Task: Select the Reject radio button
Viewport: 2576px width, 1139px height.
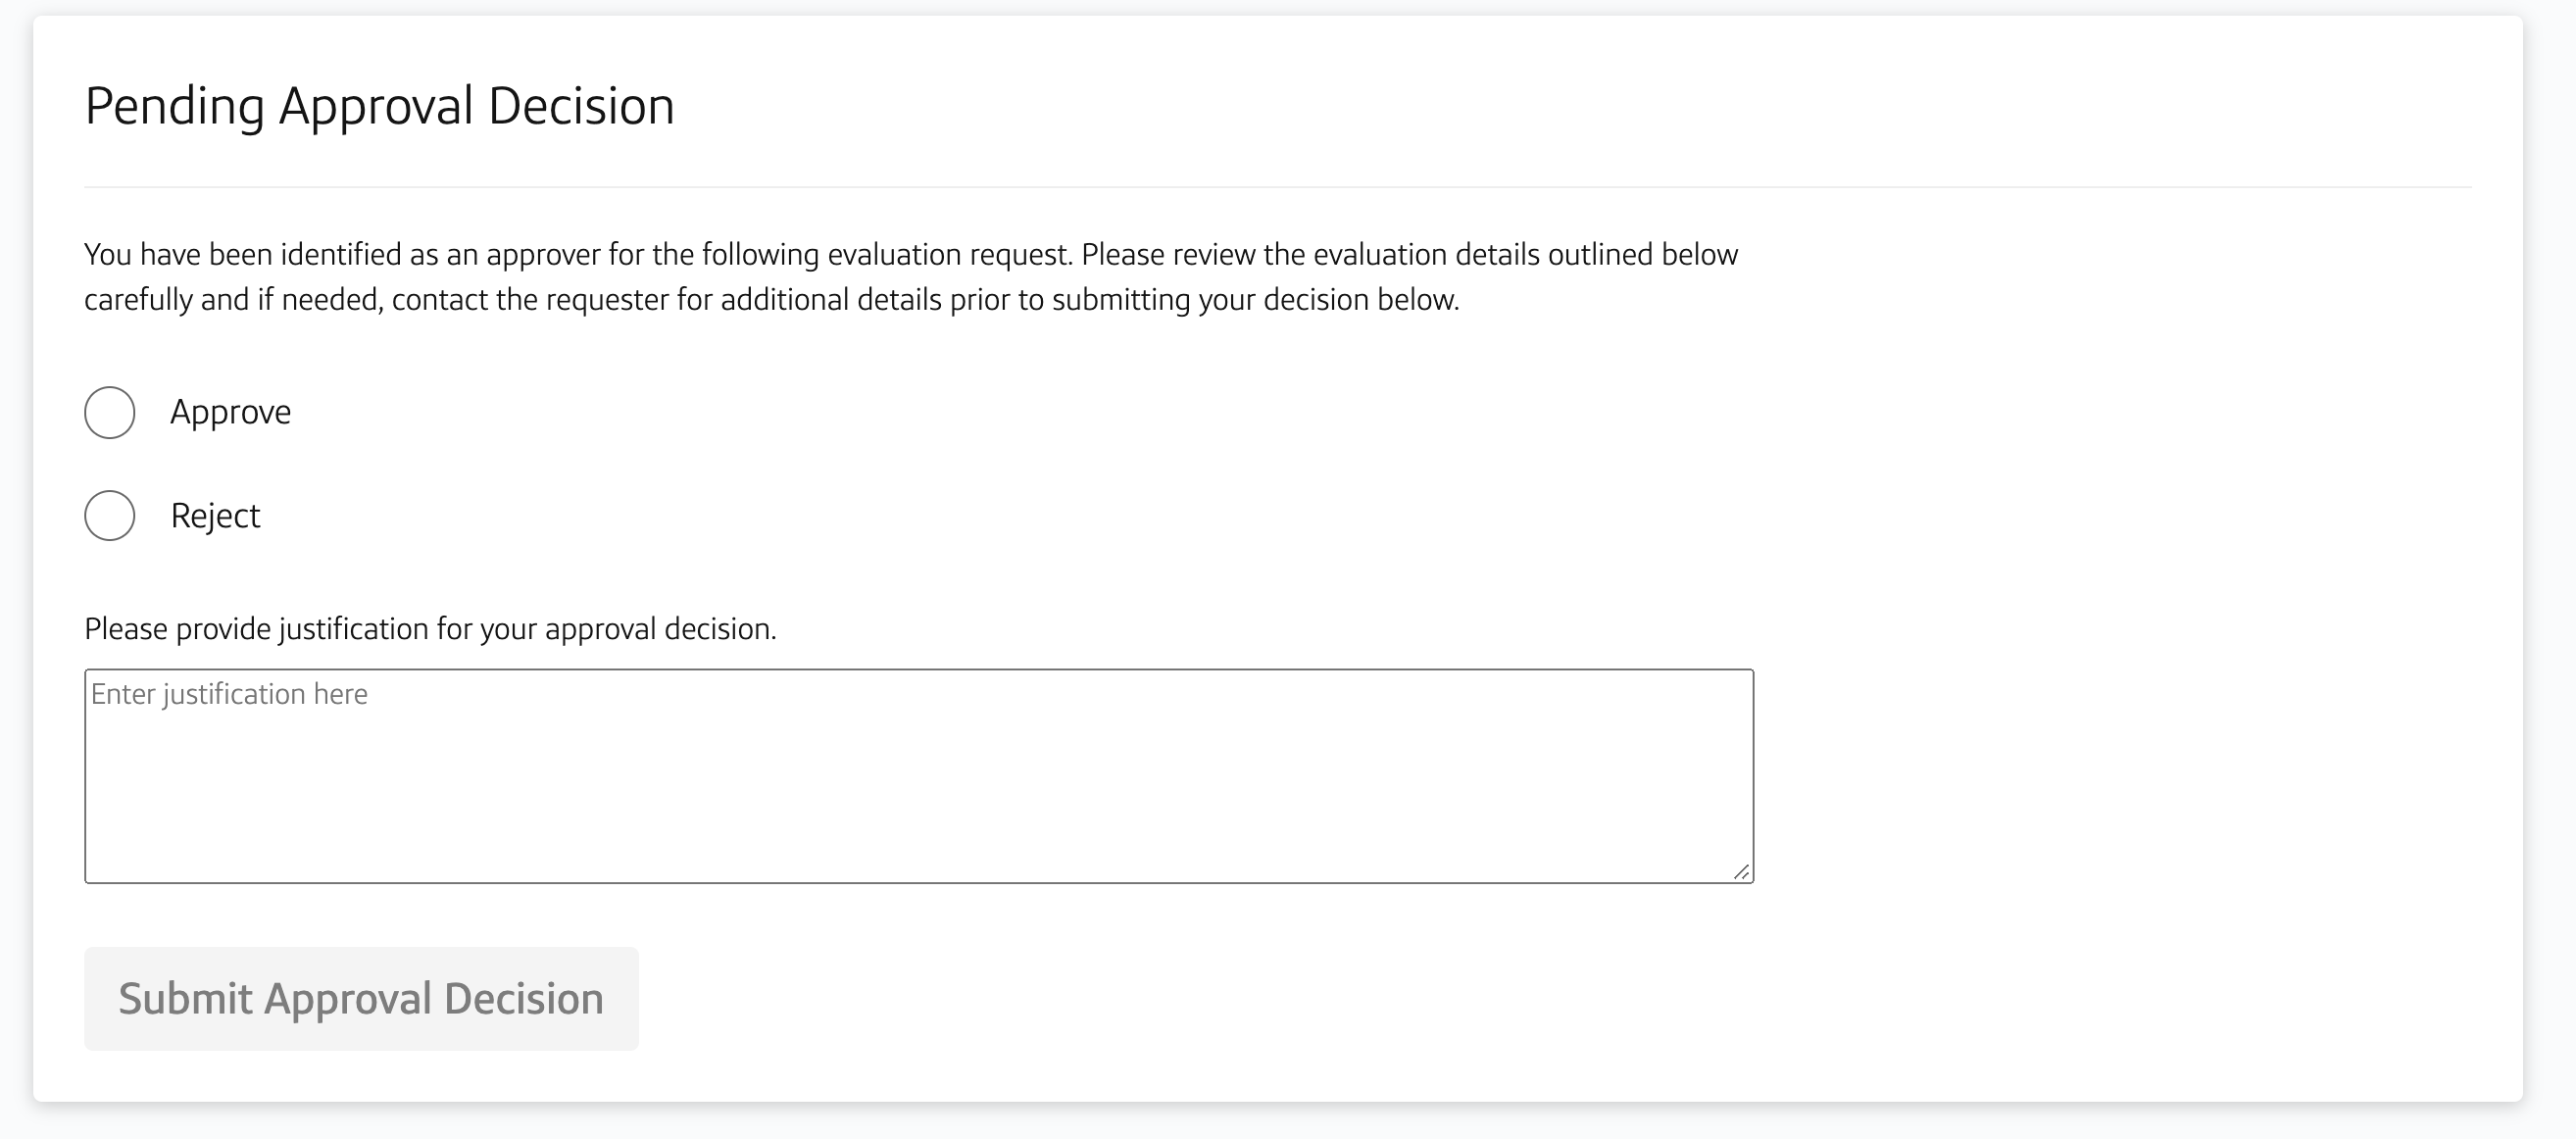Action: [110, 516]
